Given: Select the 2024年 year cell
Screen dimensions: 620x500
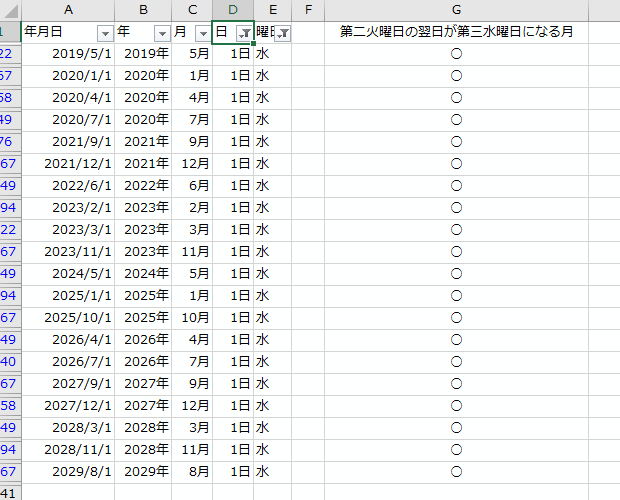Looking at the screenshot, I should (x=143, y=274).
